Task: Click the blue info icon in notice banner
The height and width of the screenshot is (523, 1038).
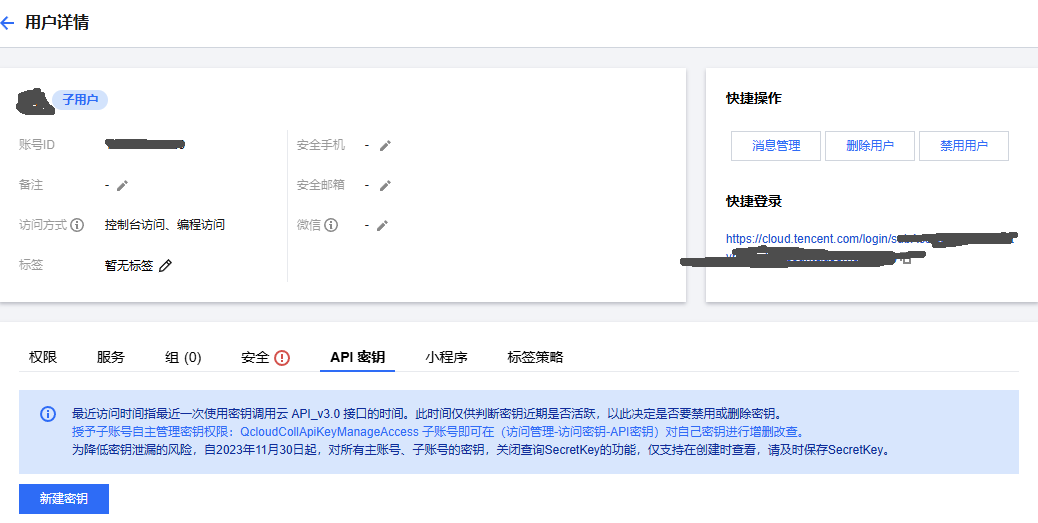Action: click(x=48, y=414)
